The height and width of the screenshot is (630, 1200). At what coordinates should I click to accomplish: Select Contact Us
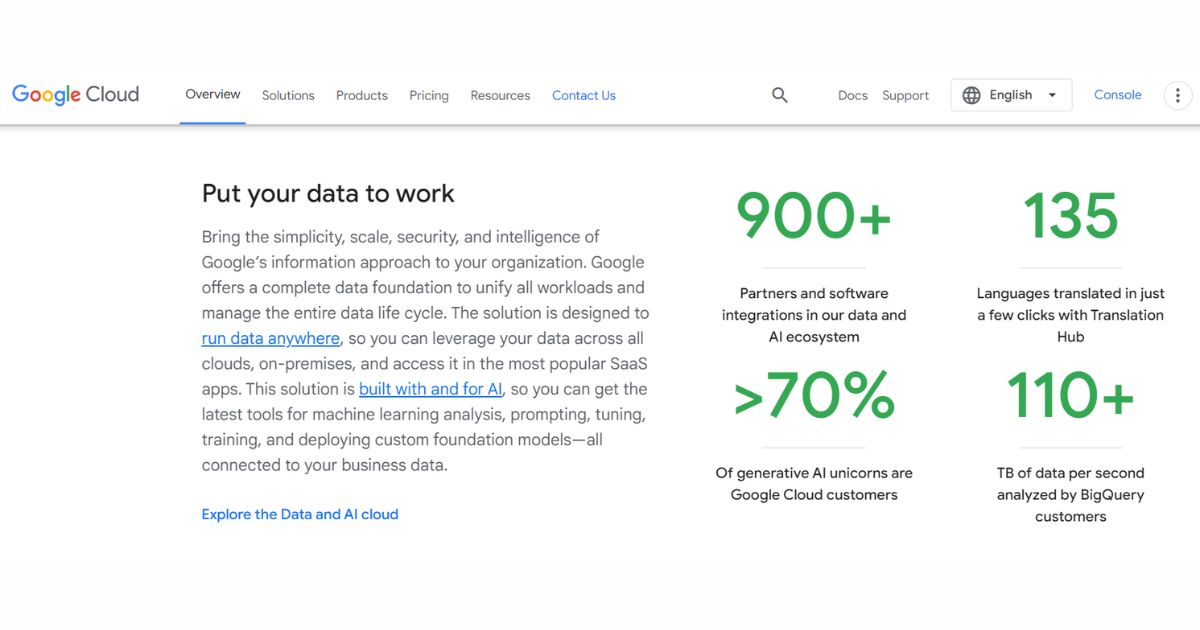[584, 95]
